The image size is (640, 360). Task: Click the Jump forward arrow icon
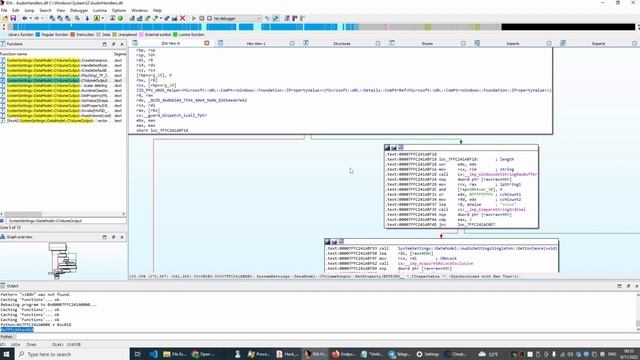click(x=36, y=18)
